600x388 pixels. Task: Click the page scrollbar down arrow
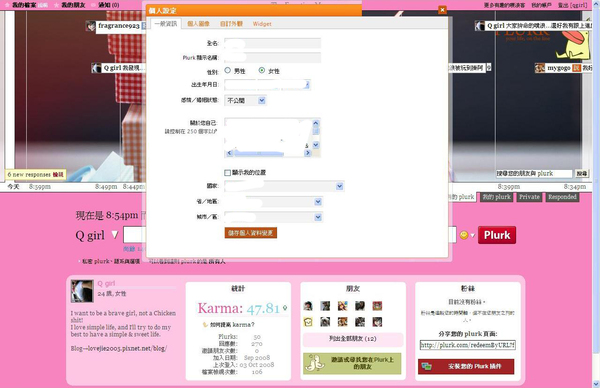[597, 384]
